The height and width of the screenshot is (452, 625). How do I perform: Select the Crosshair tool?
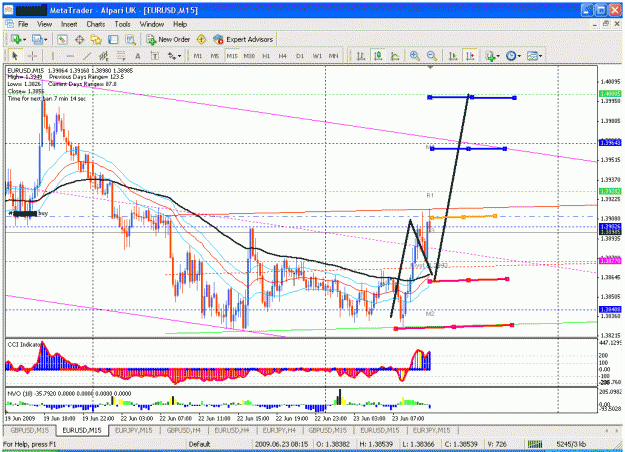click(32, 56)
